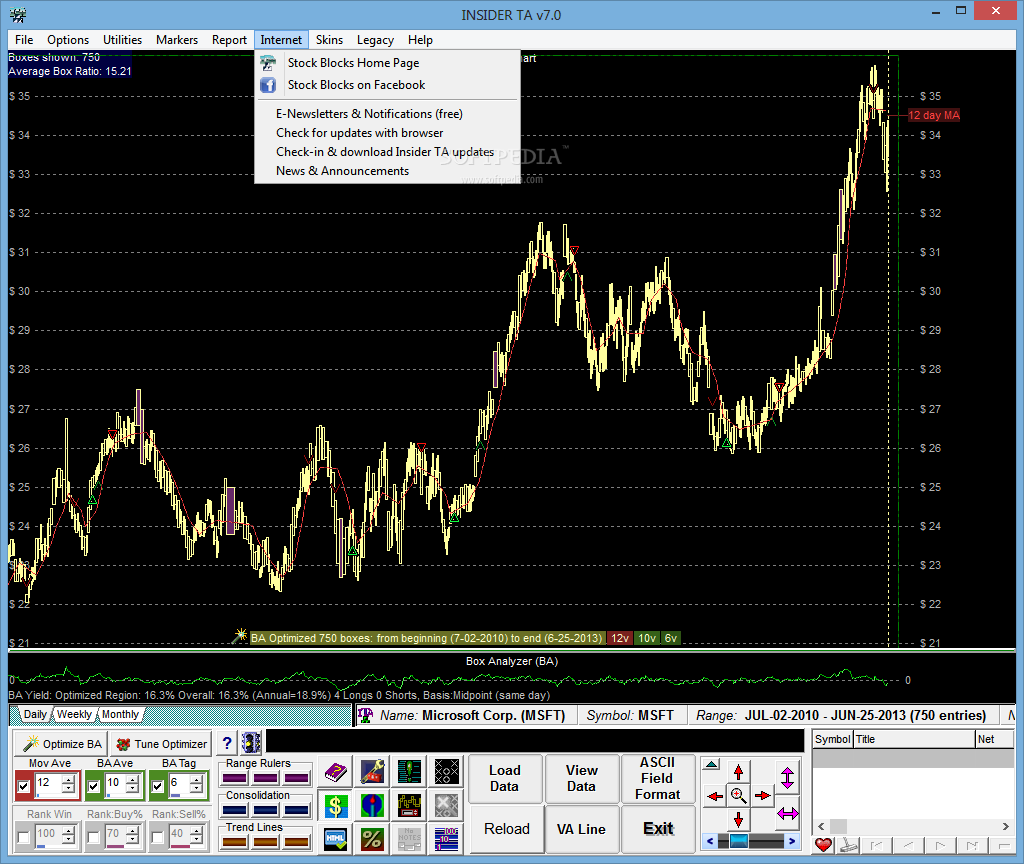Enable the Rank Win checkbox
The width and height of the screenshot is (1024, 864).
tap(24, 837)
